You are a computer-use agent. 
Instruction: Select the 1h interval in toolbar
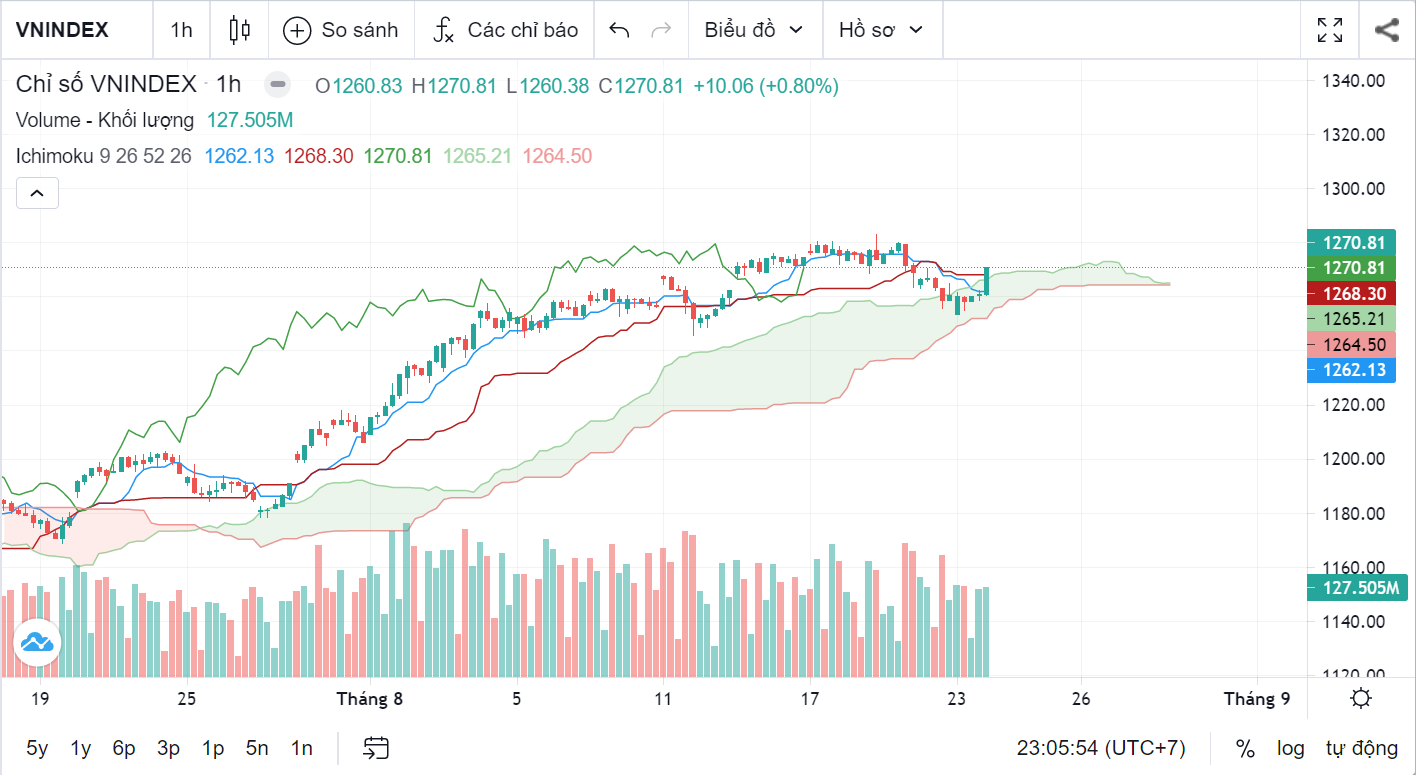pyautogui.click(x=181, y=30)
